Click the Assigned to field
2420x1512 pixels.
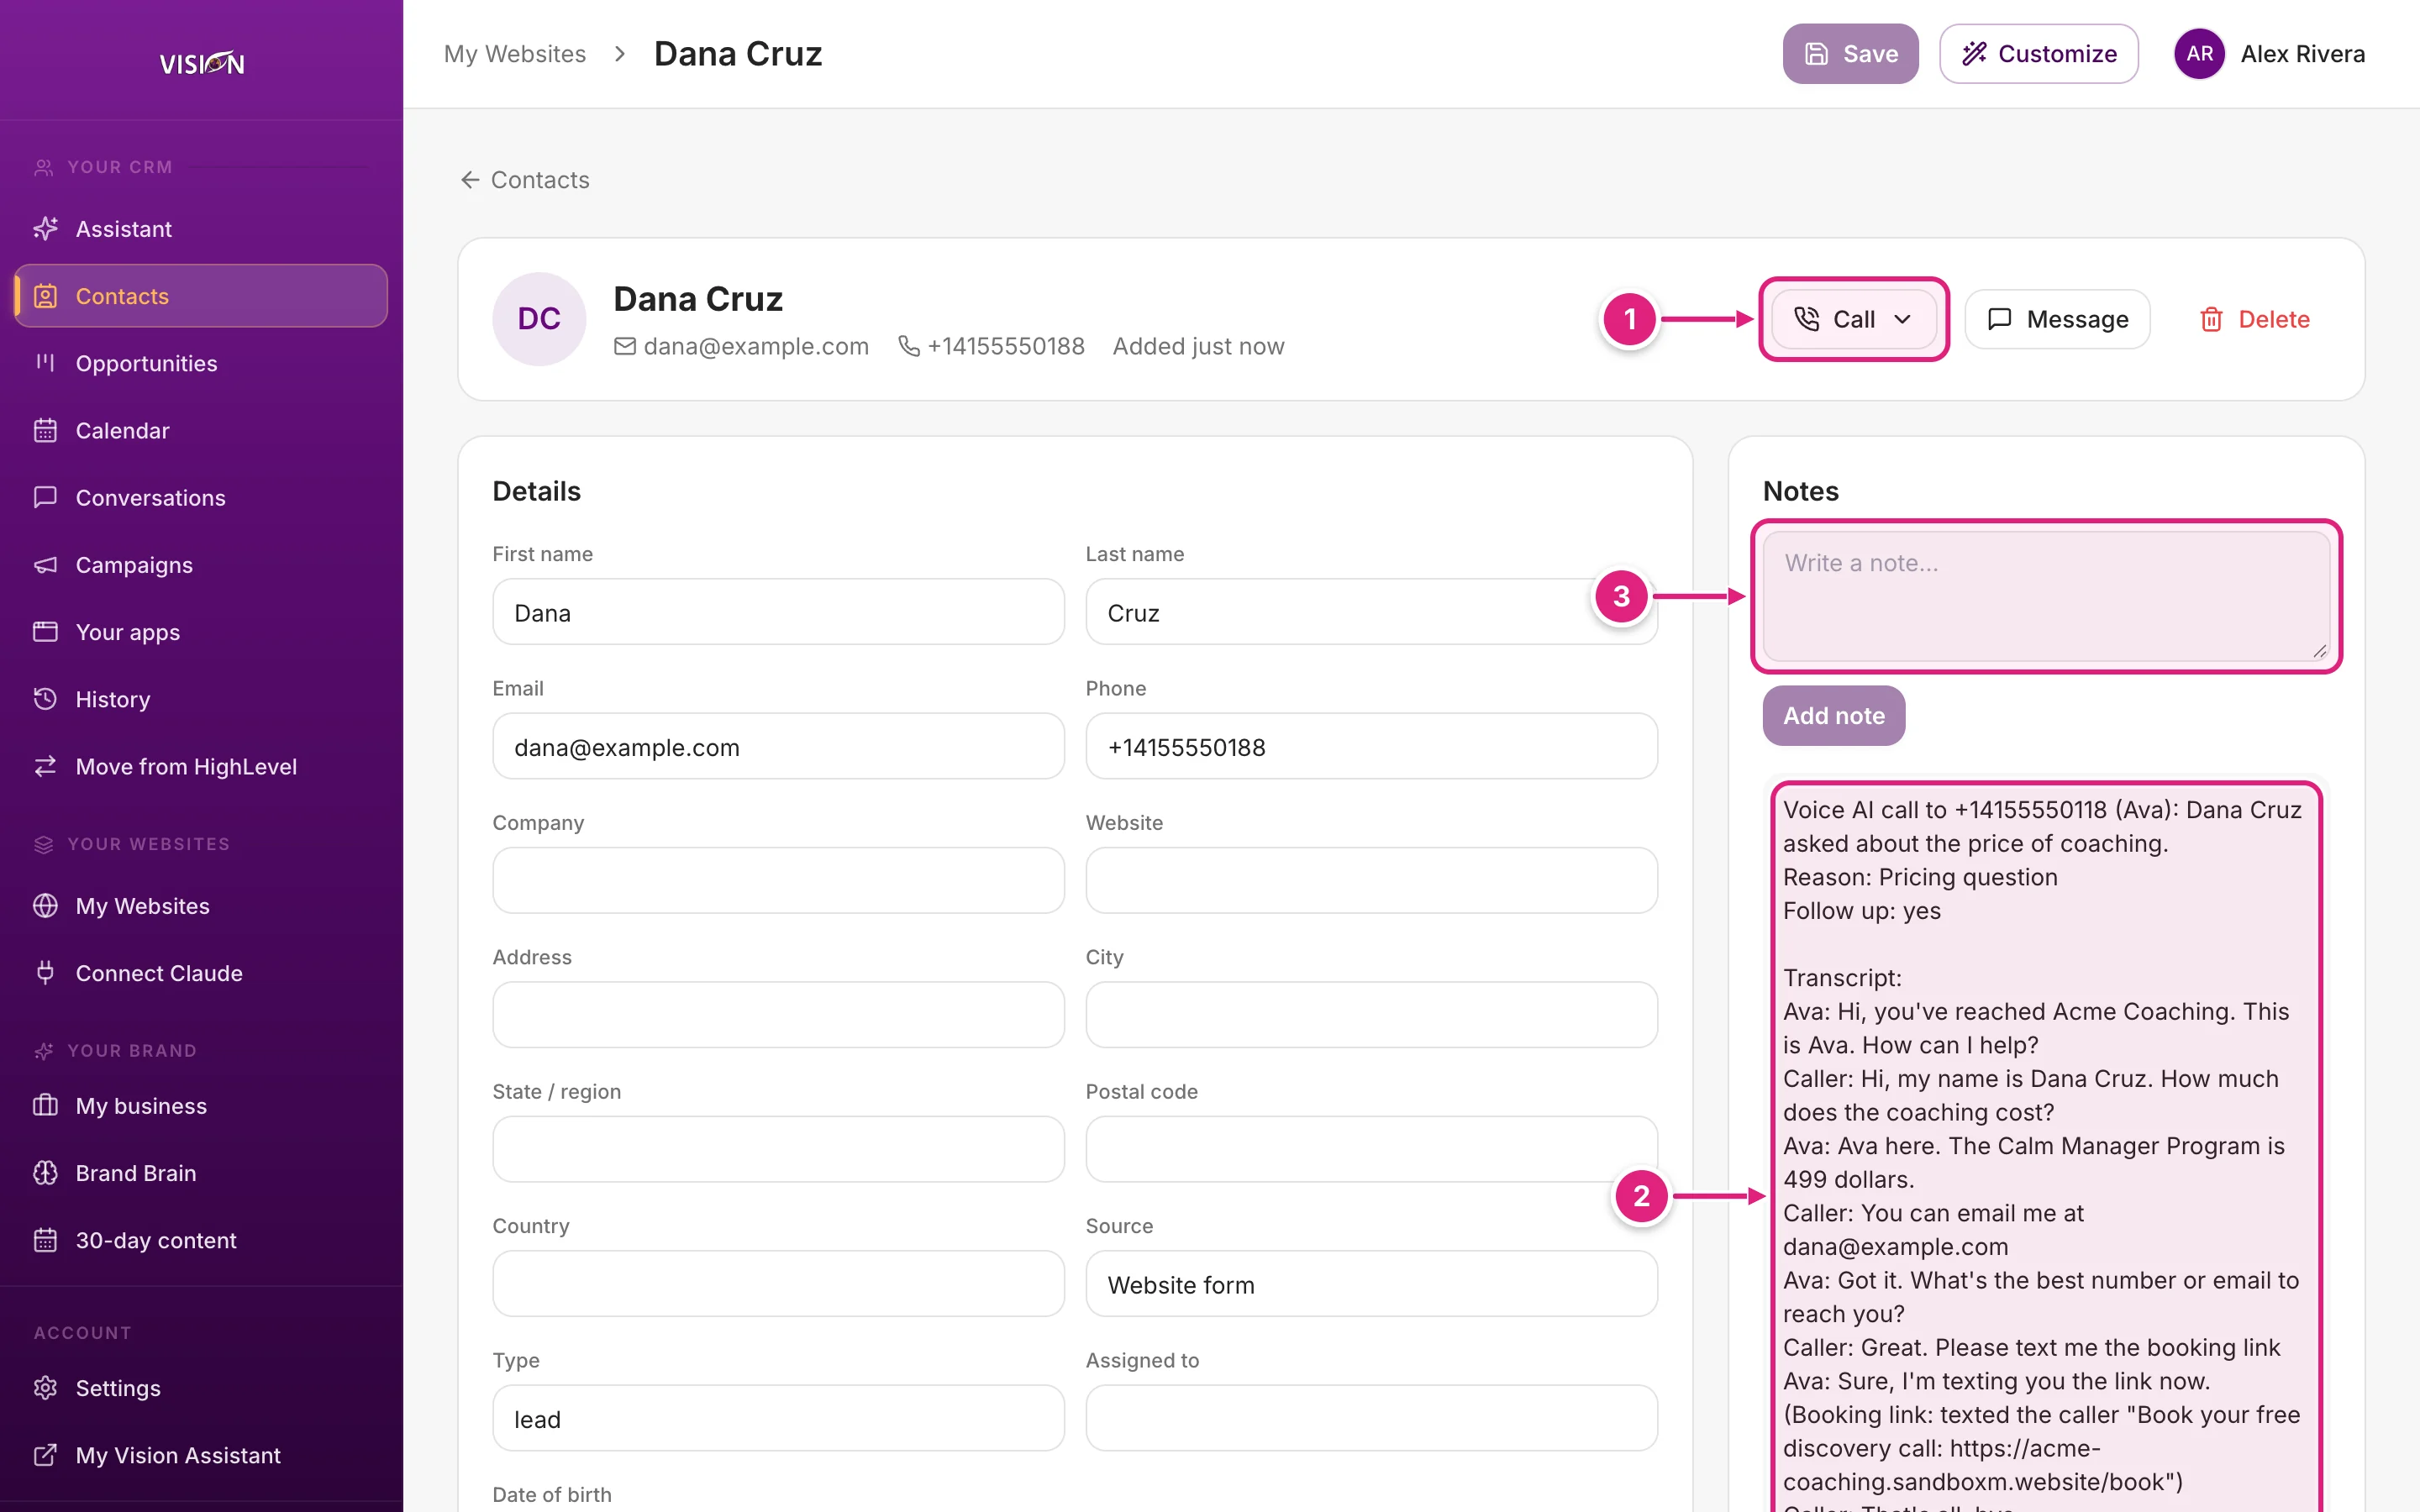1371,1418
